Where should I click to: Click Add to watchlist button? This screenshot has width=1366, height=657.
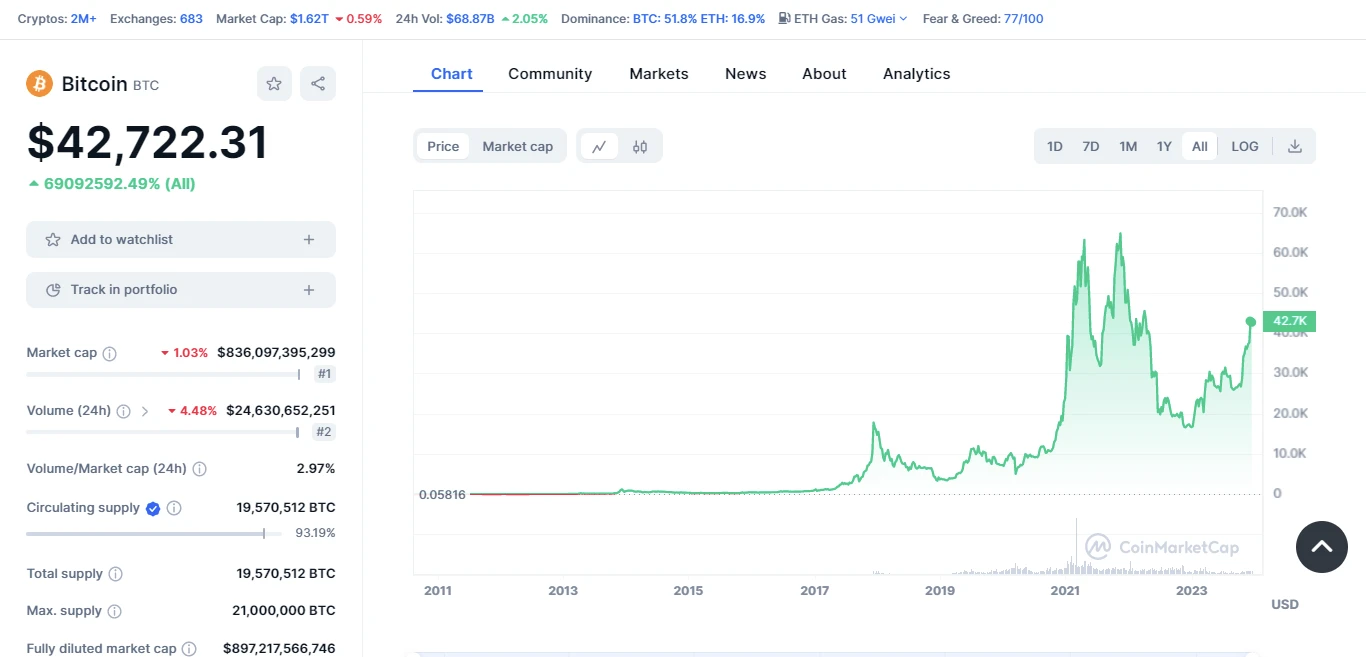pyautogui.click(x=181, y=240)
